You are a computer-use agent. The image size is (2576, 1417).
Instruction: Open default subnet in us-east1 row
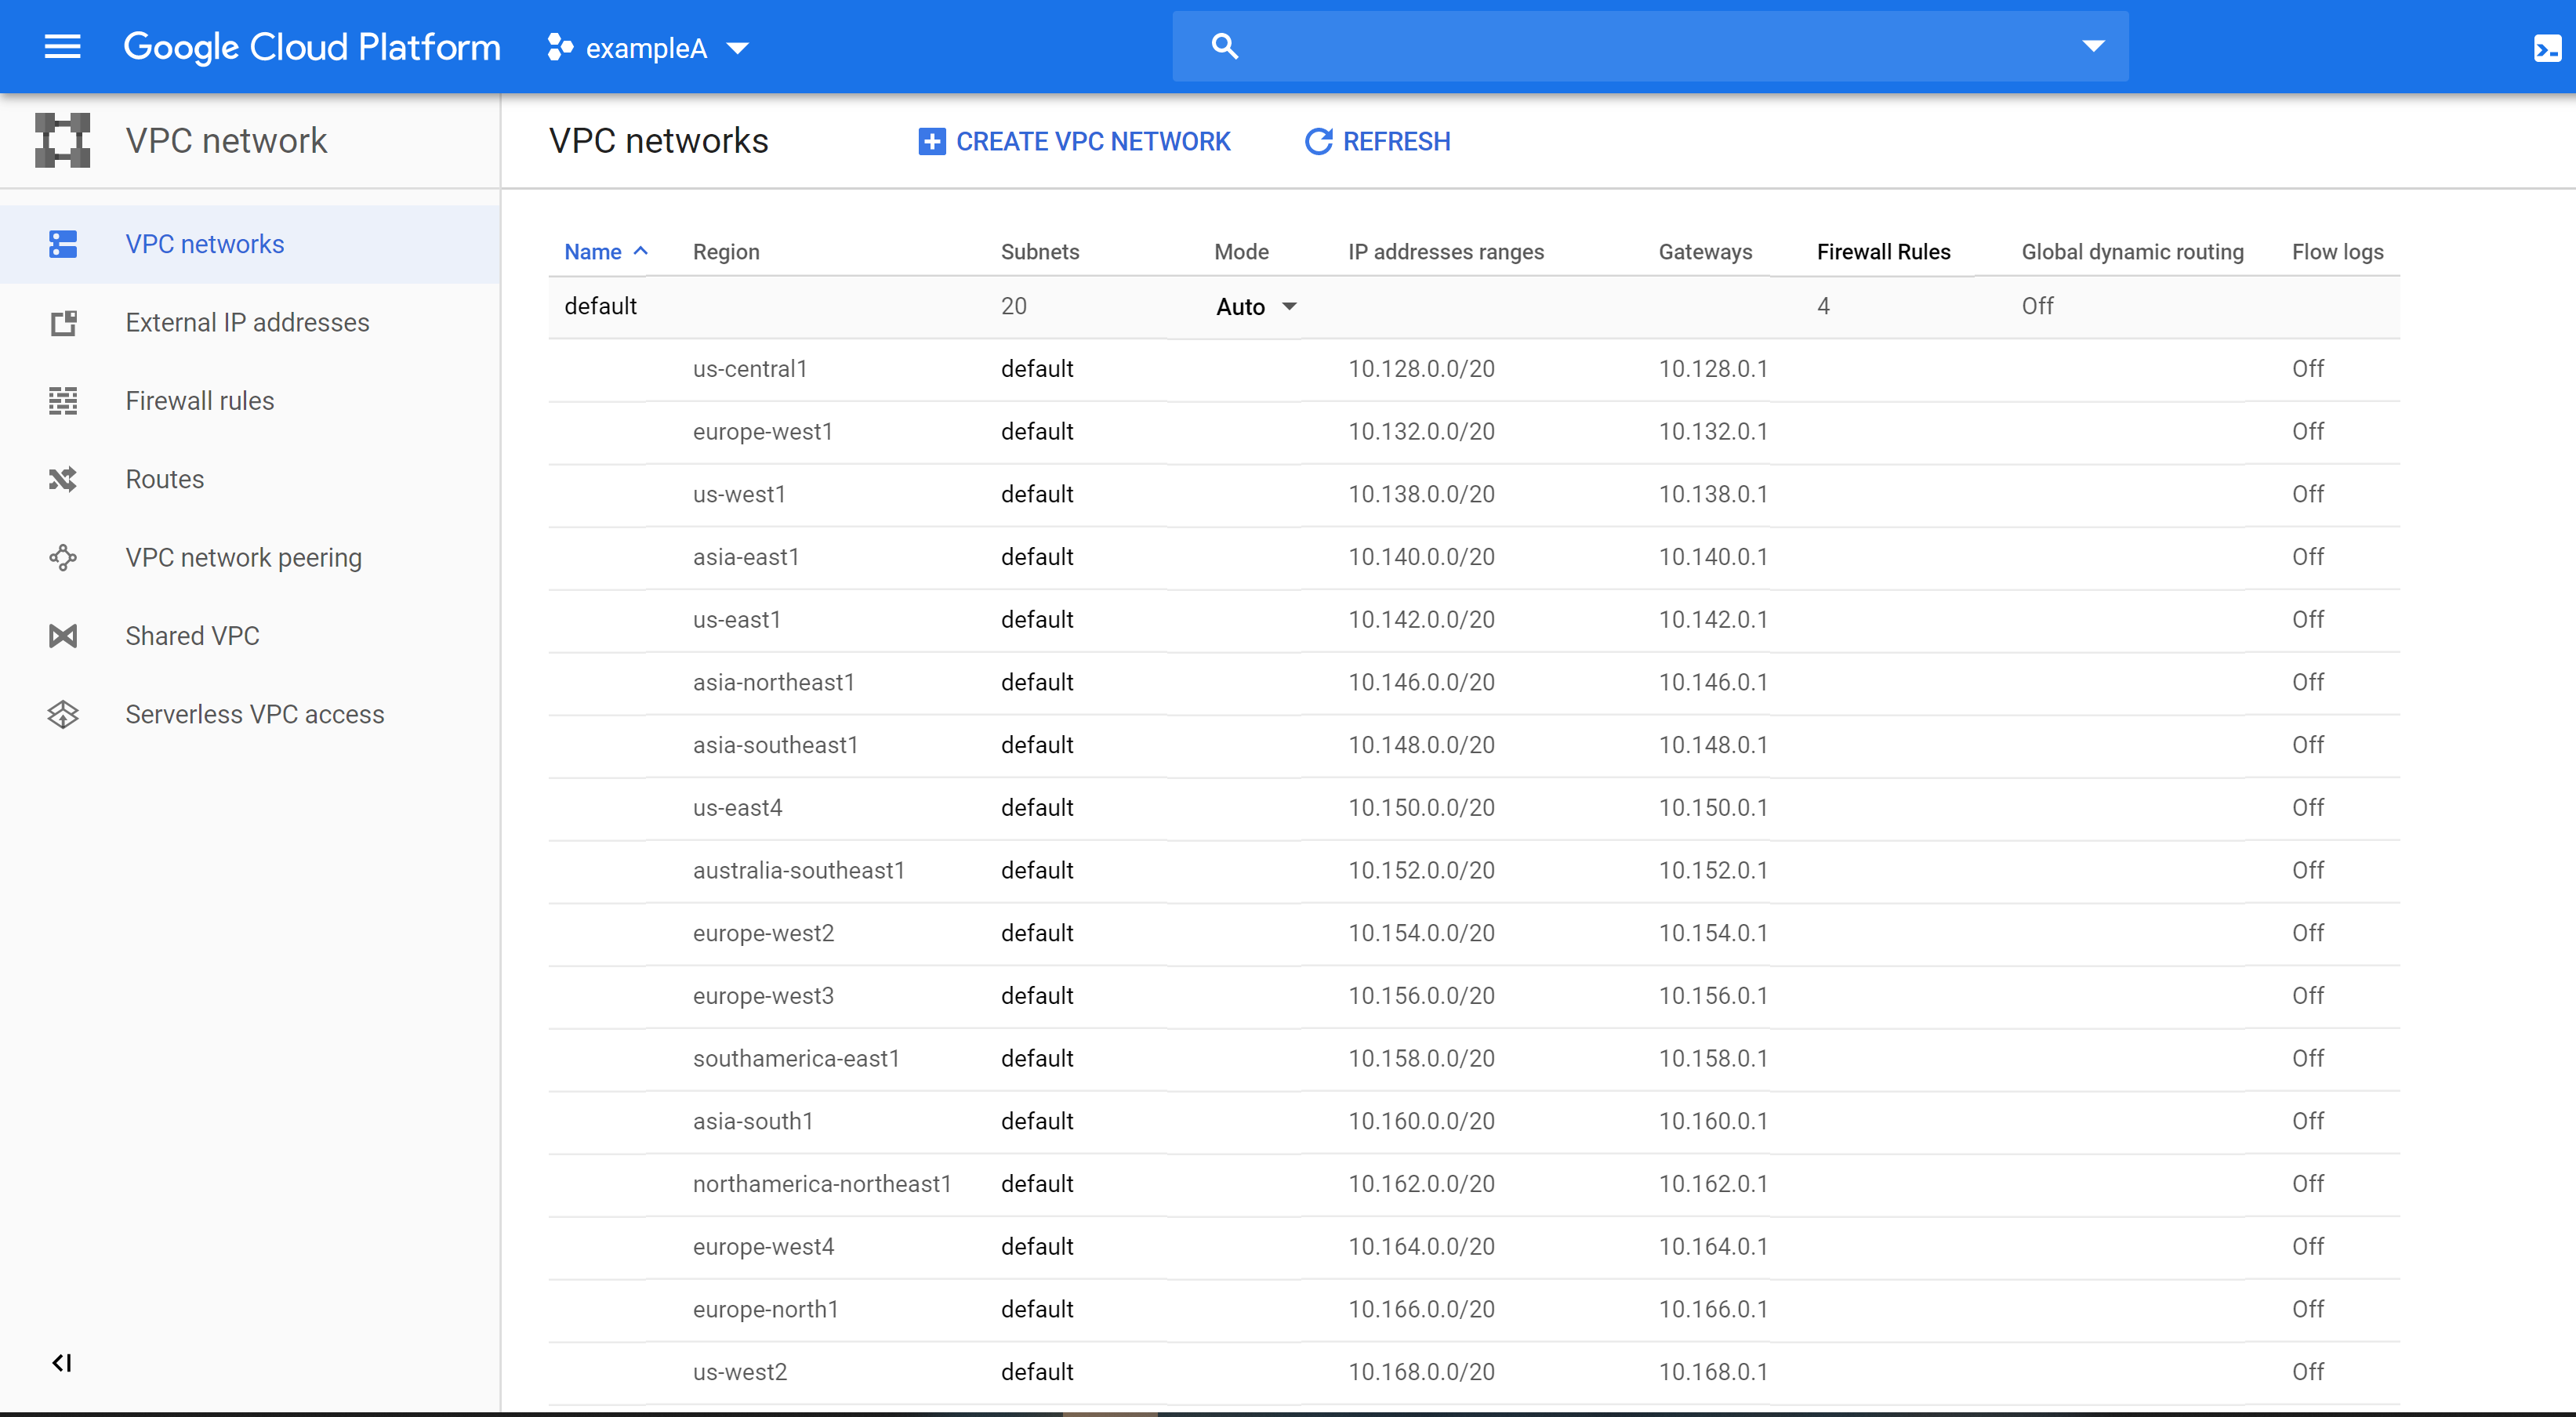coord(1037,620)
